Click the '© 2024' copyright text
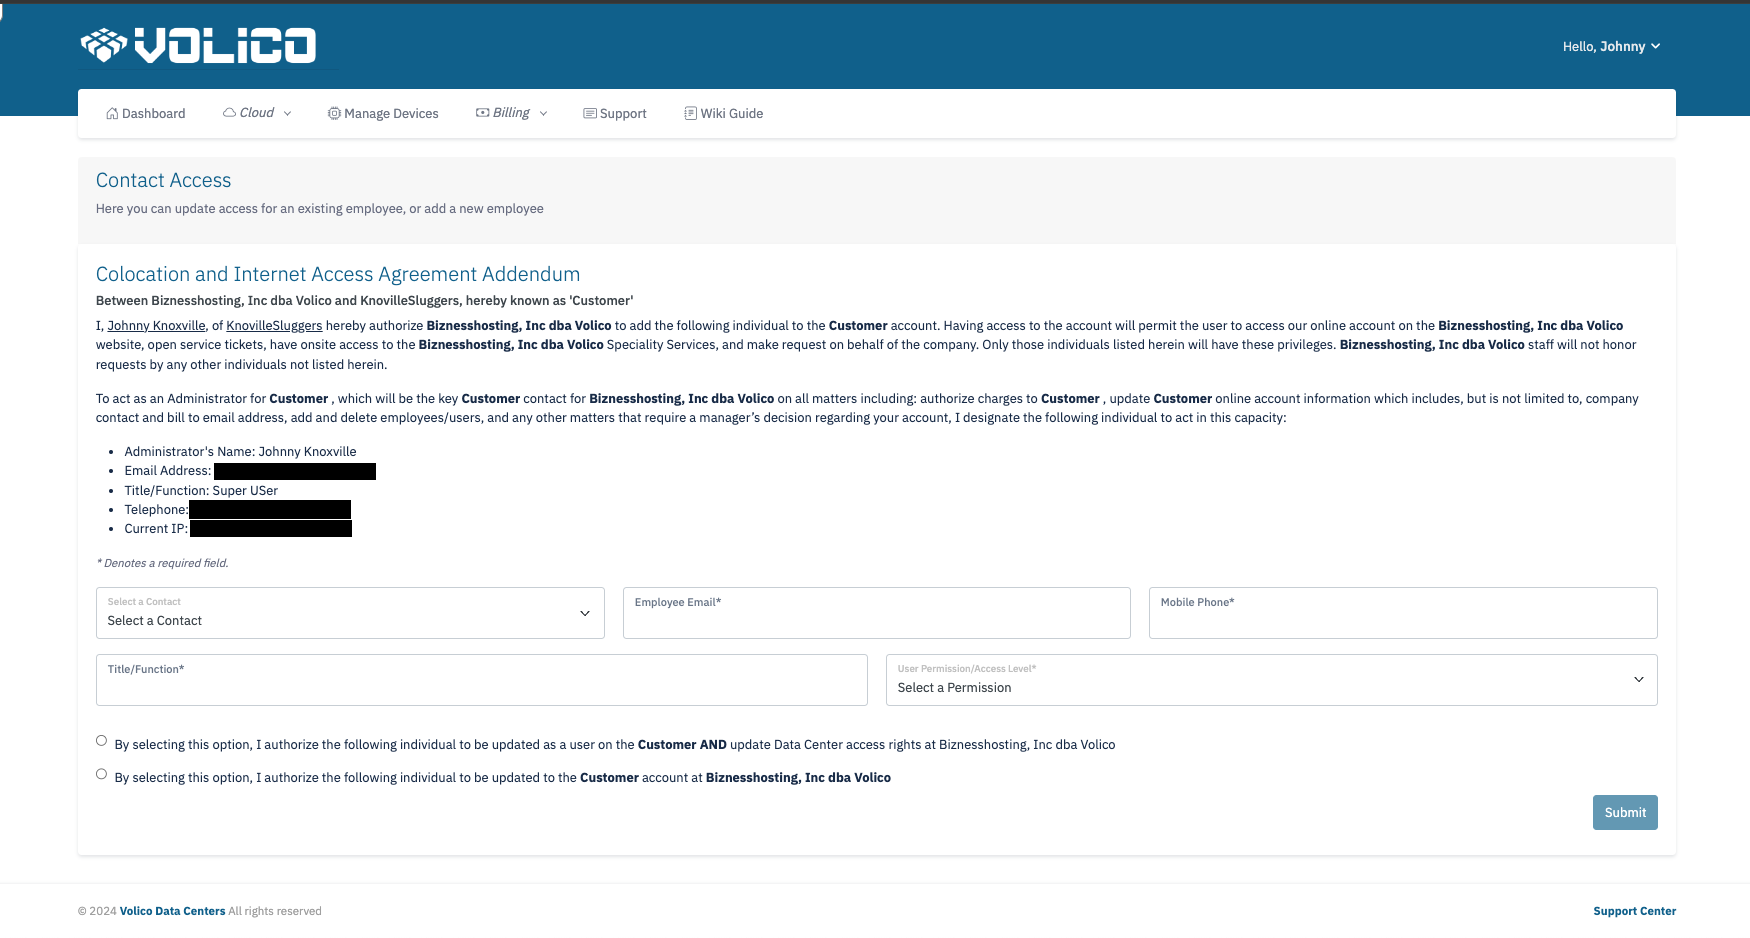Viewport: 1750px width, 938px height. tap(97, 911)
